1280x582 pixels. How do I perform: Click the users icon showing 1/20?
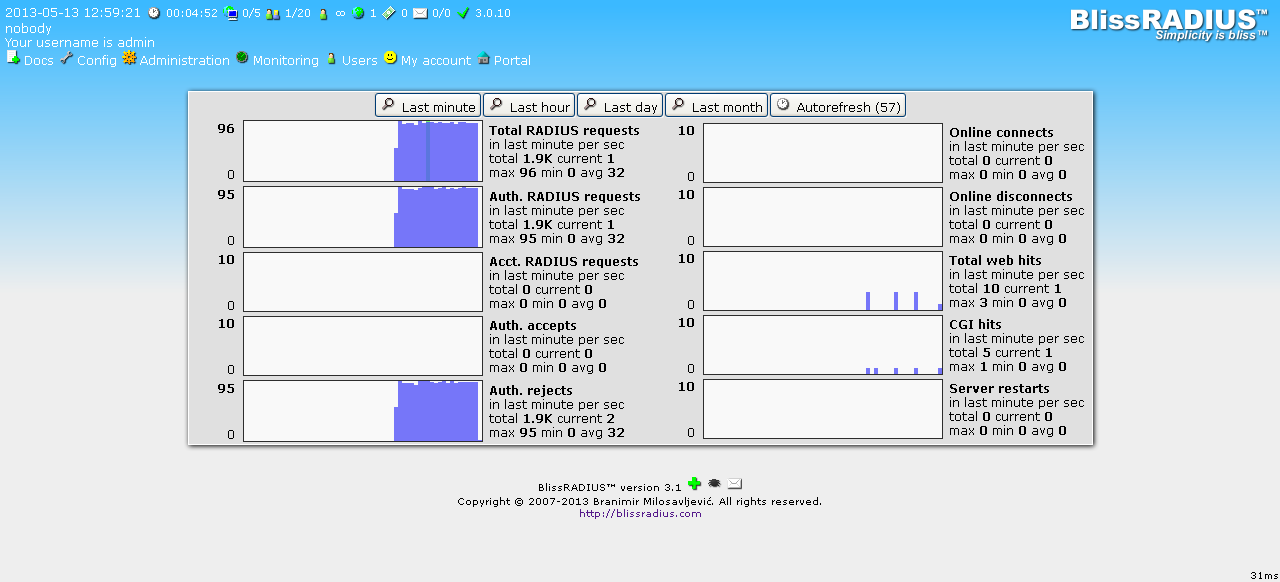pyautogui.click(x=272, y=13)
